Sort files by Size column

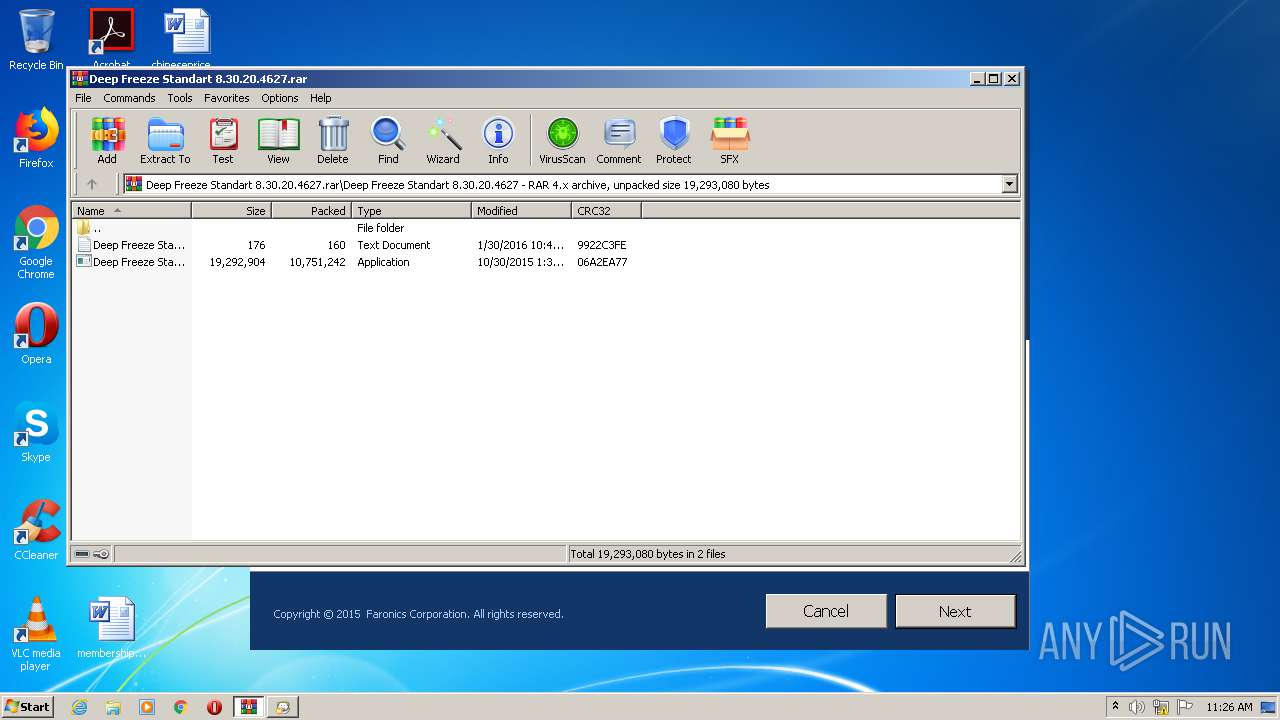pos(231,210)
